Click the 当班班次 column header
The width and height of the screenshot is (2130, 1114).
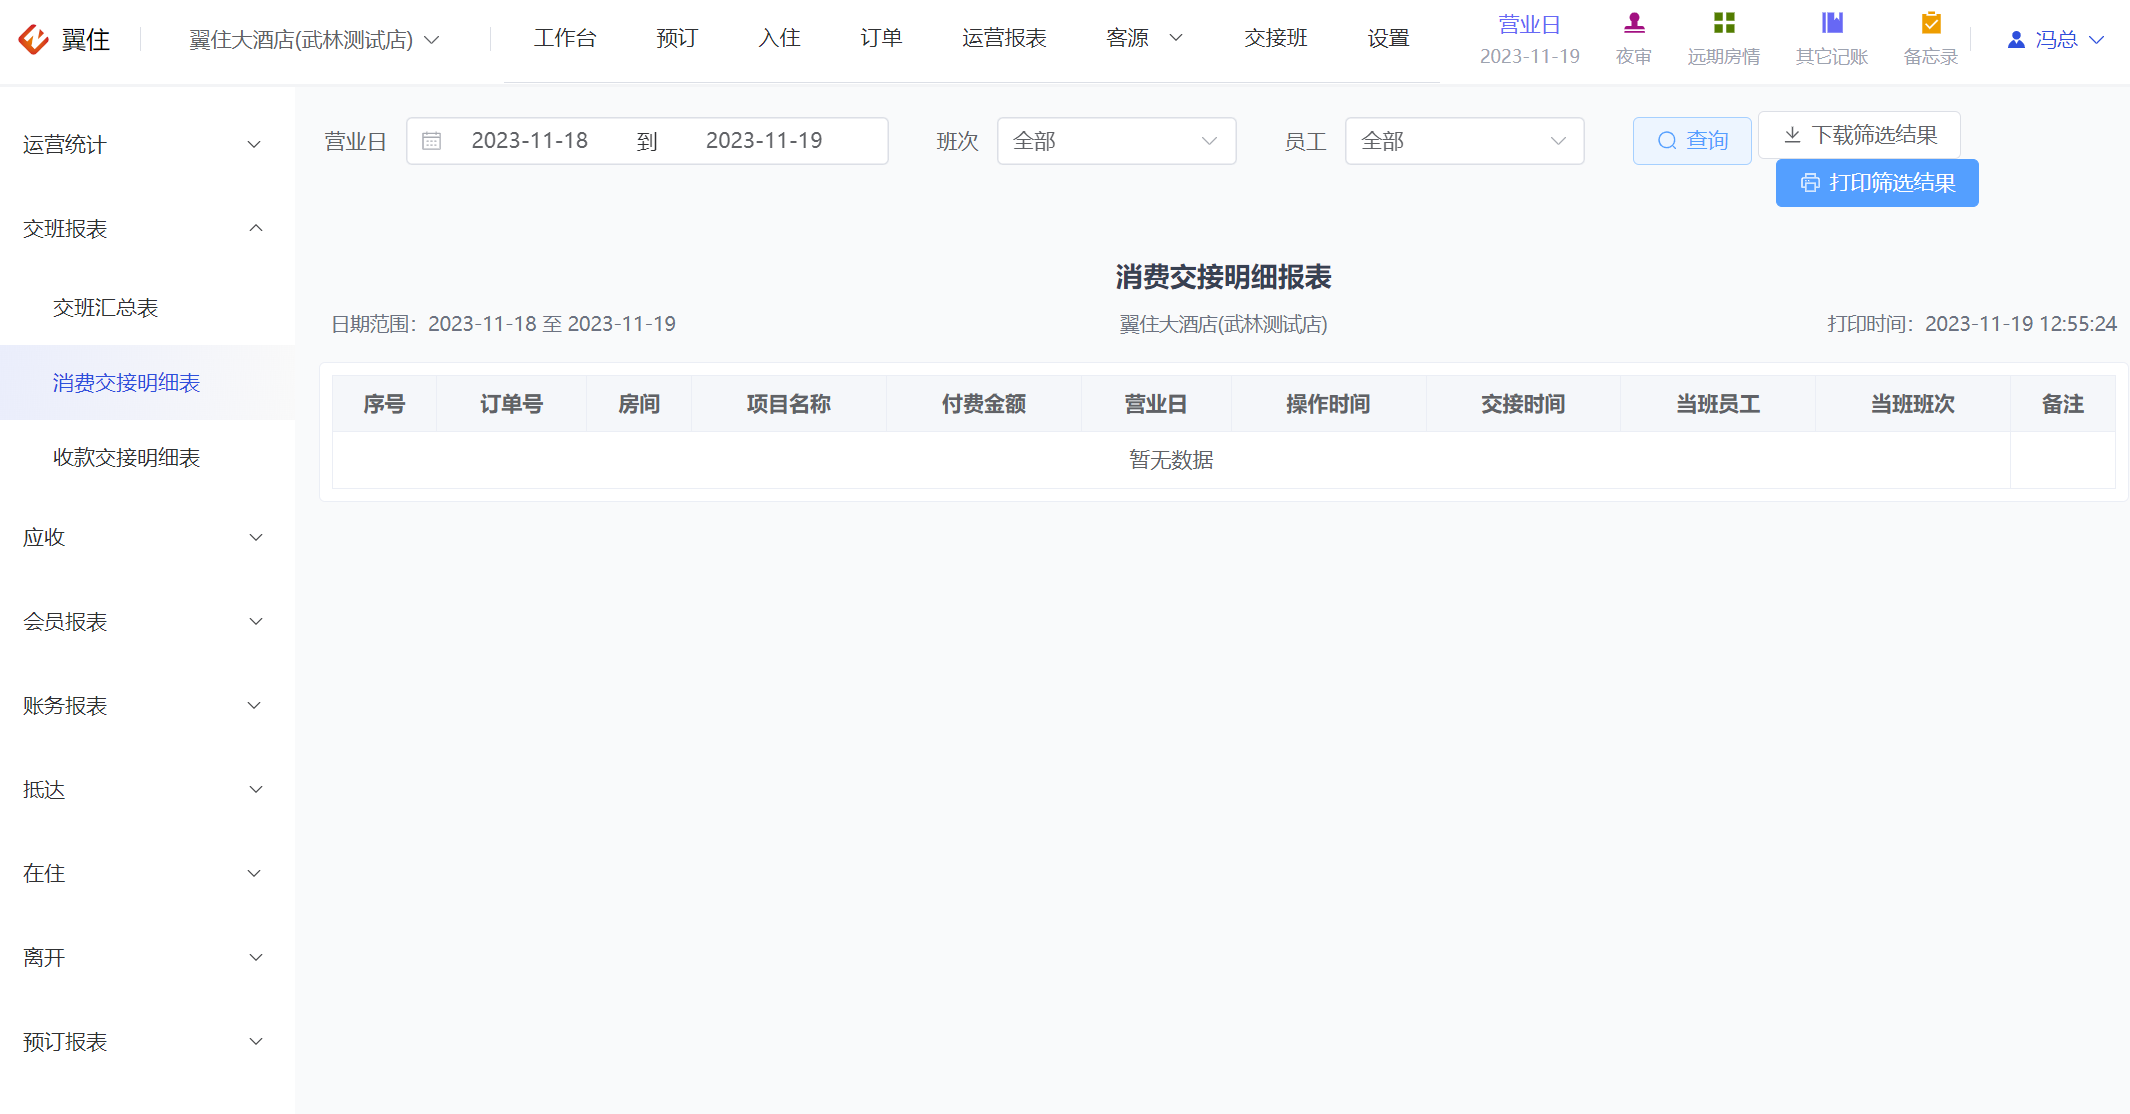pyautogui.click(x=1913, y=404)
